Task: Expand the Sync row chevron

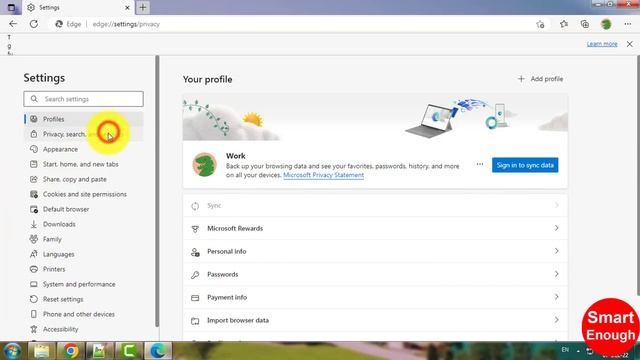Action: (x=556, y=205)
